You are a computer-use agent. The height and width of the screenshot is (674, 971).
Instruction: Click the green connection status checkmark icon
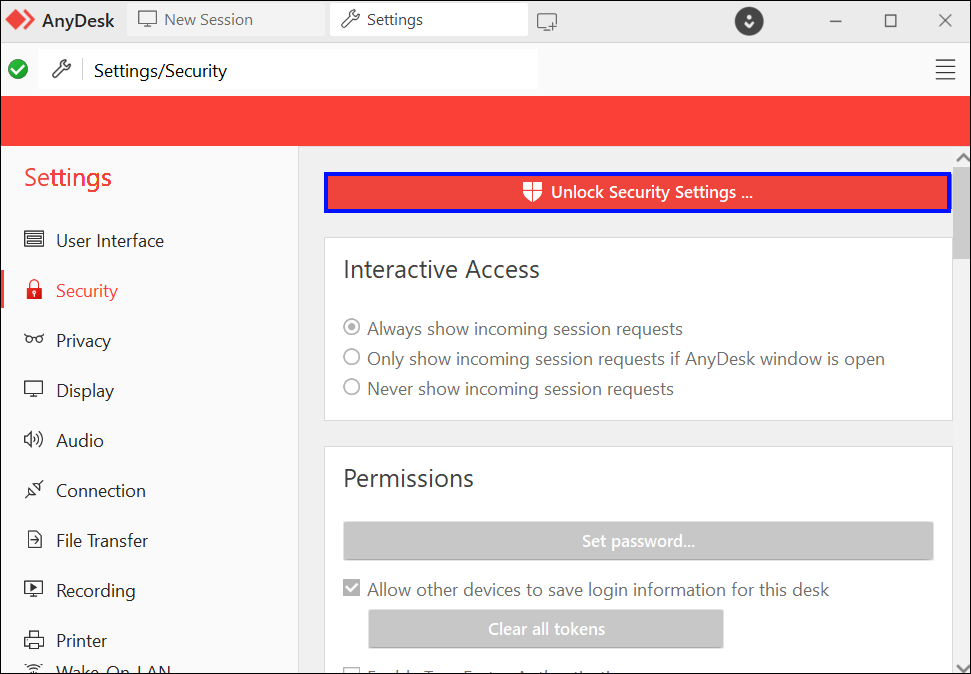[x=18, y=69]
